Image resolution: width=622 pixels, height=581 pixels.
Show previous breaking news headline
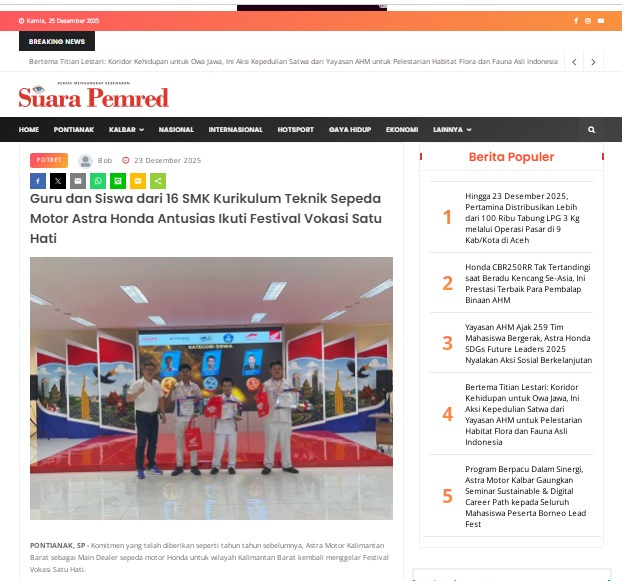click(574, 62)
